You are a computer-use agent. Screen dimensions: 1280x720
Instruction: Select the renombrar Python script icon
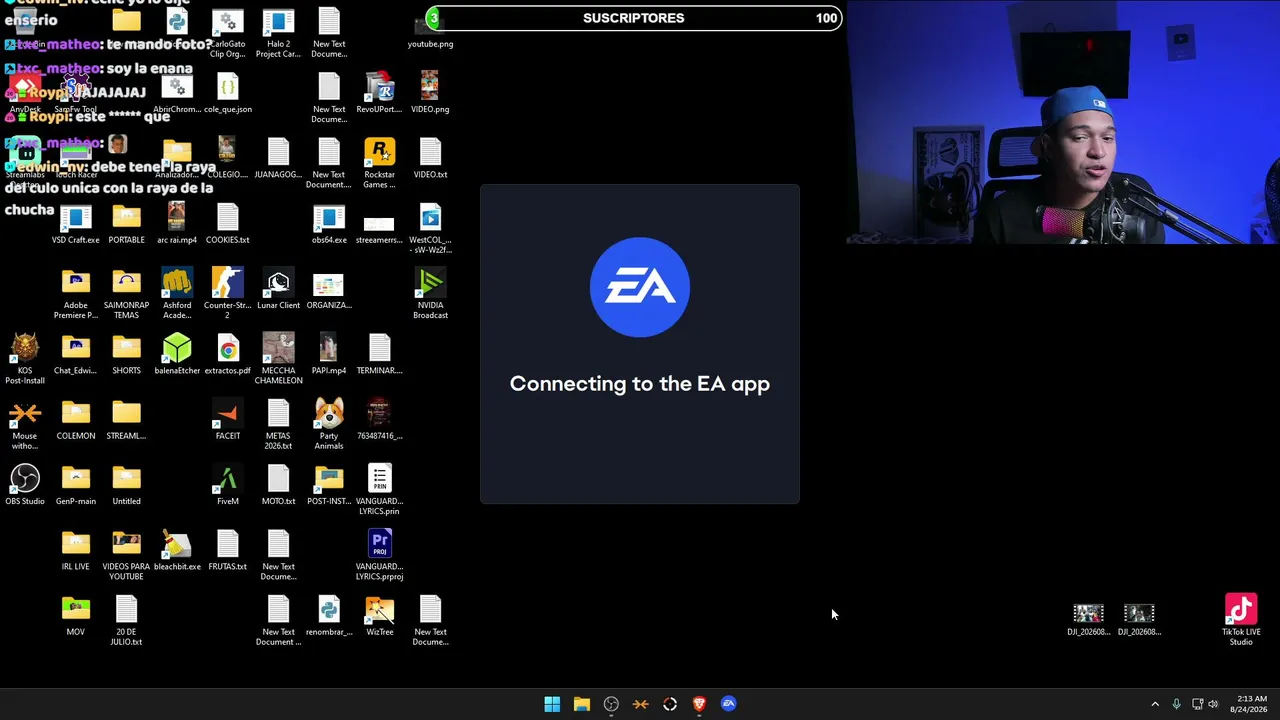coord(329,610)
